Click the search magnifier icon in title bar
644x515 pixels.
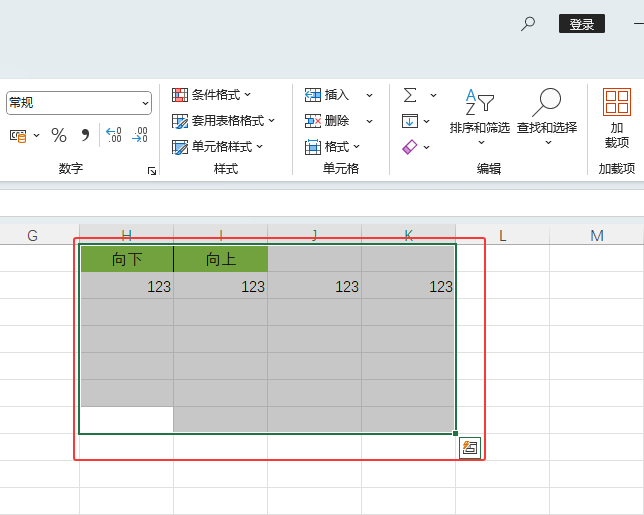click(x=528, y=23)
